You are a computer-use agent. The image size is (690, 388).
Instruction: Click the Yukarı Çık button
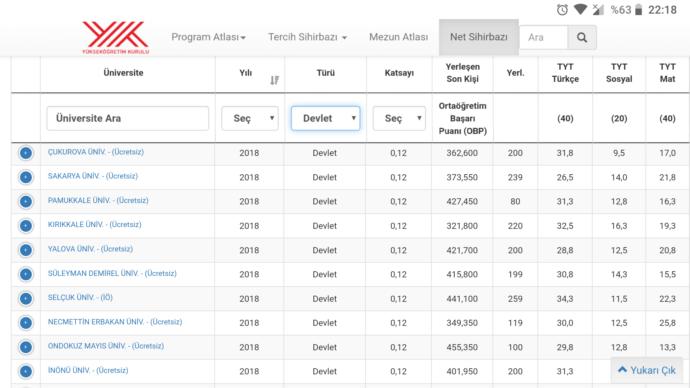click(x=646, y=370)
